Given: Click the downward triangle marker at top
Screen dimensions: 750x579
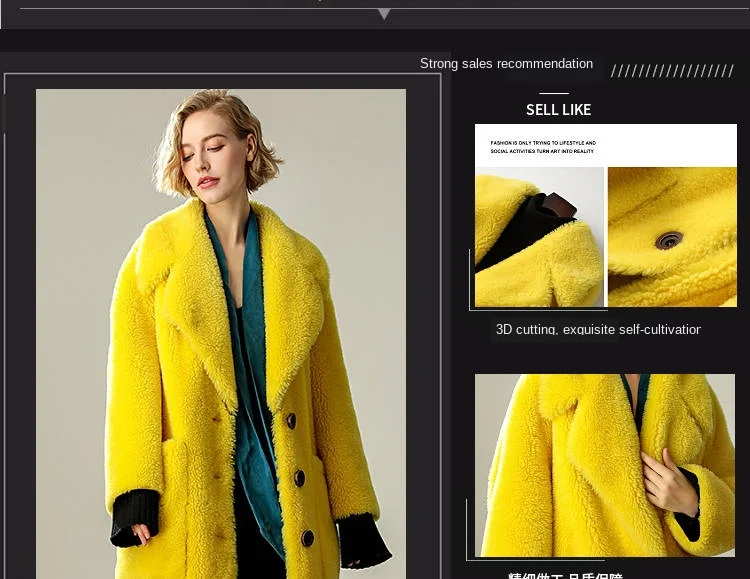Looking at the screenshot, I should click(x=384, y=14).
